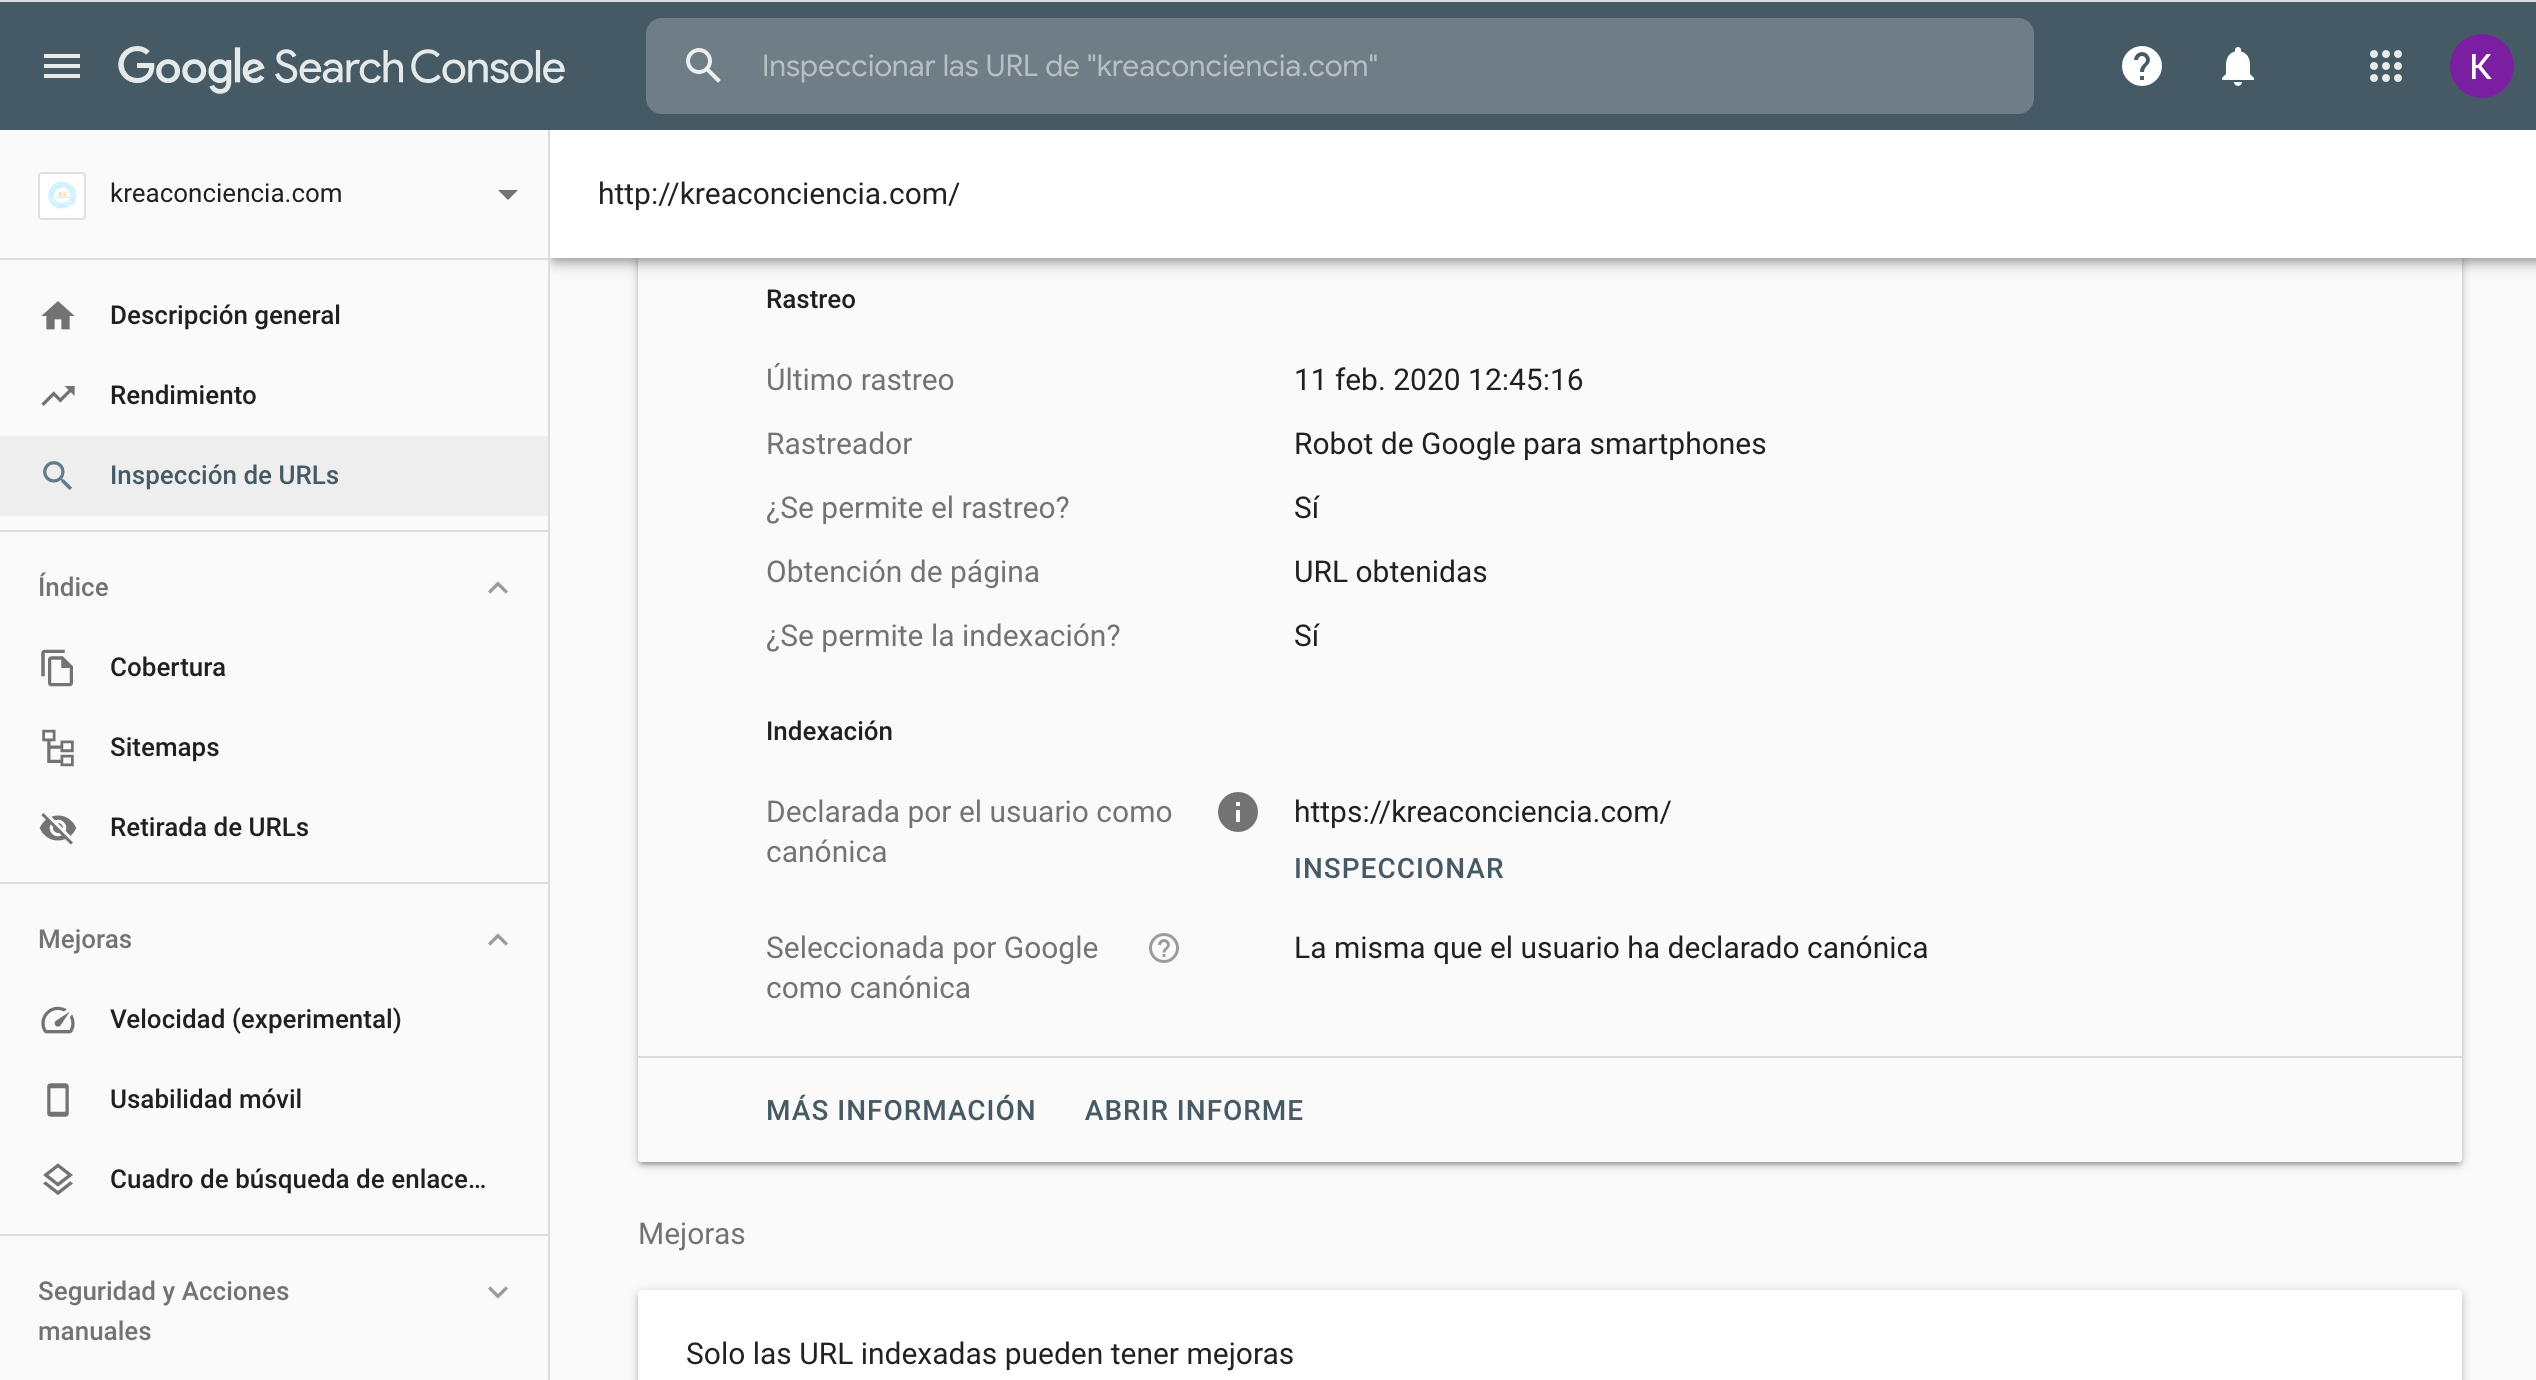
Task: Click the home icon beside Descripción general
Action: (58, 315)
